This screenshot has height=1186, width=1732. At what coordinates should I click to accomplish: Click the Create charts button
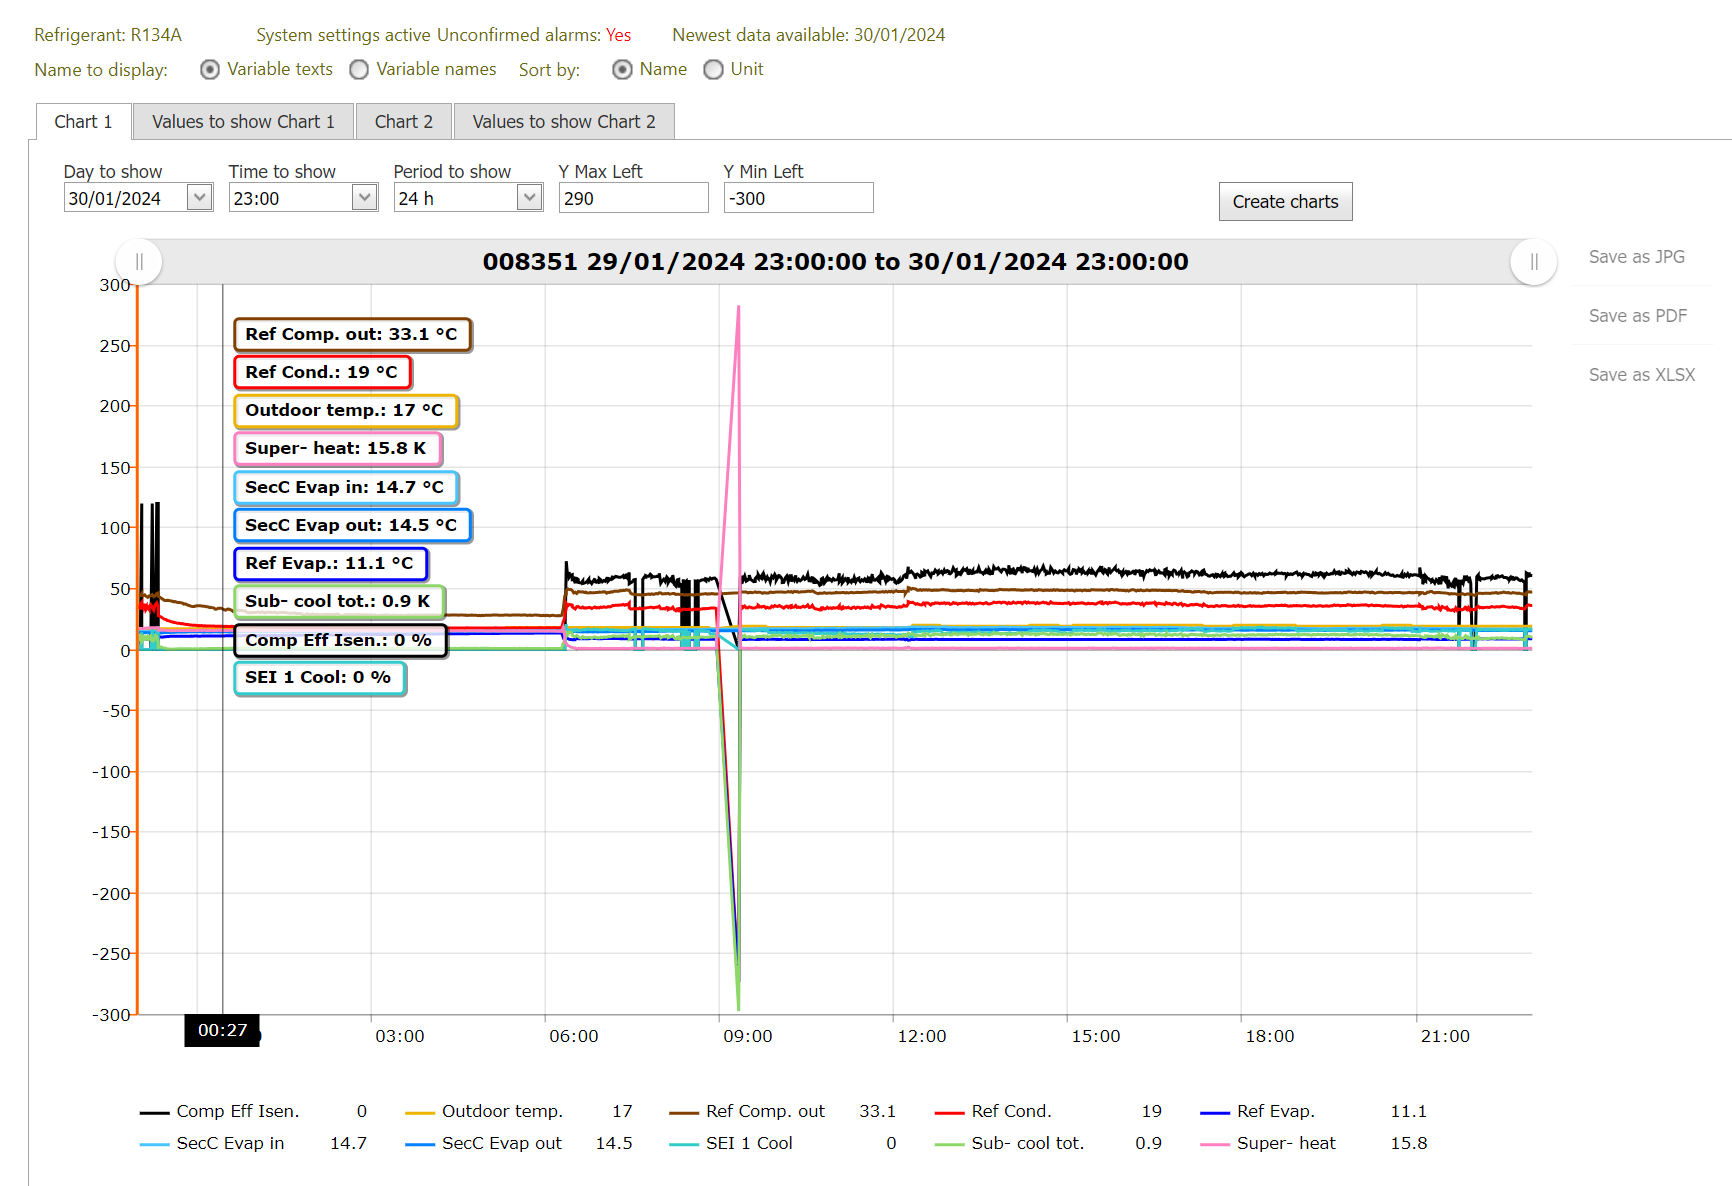pyautogui.click(x=1285, y=202)
